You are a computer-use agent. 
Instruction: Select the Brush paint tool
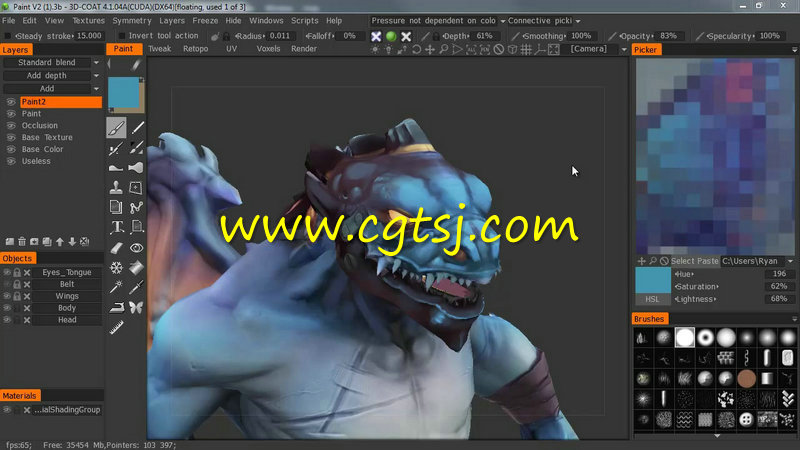[x=116, y=128]
